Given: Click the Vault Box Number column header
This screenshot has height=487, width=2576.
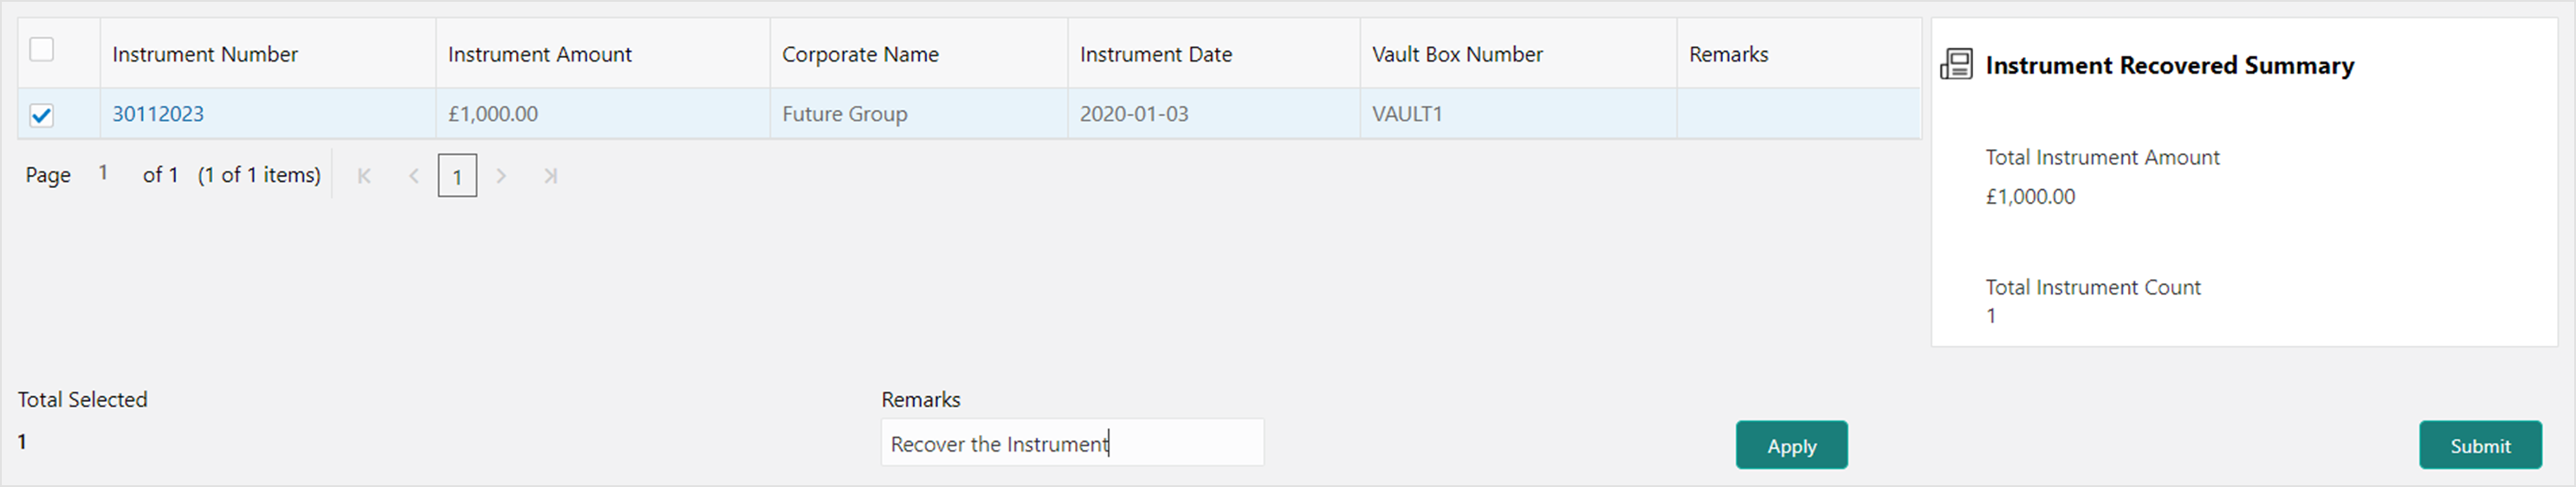Looking at the screenshot, I should click(1456, 54).
